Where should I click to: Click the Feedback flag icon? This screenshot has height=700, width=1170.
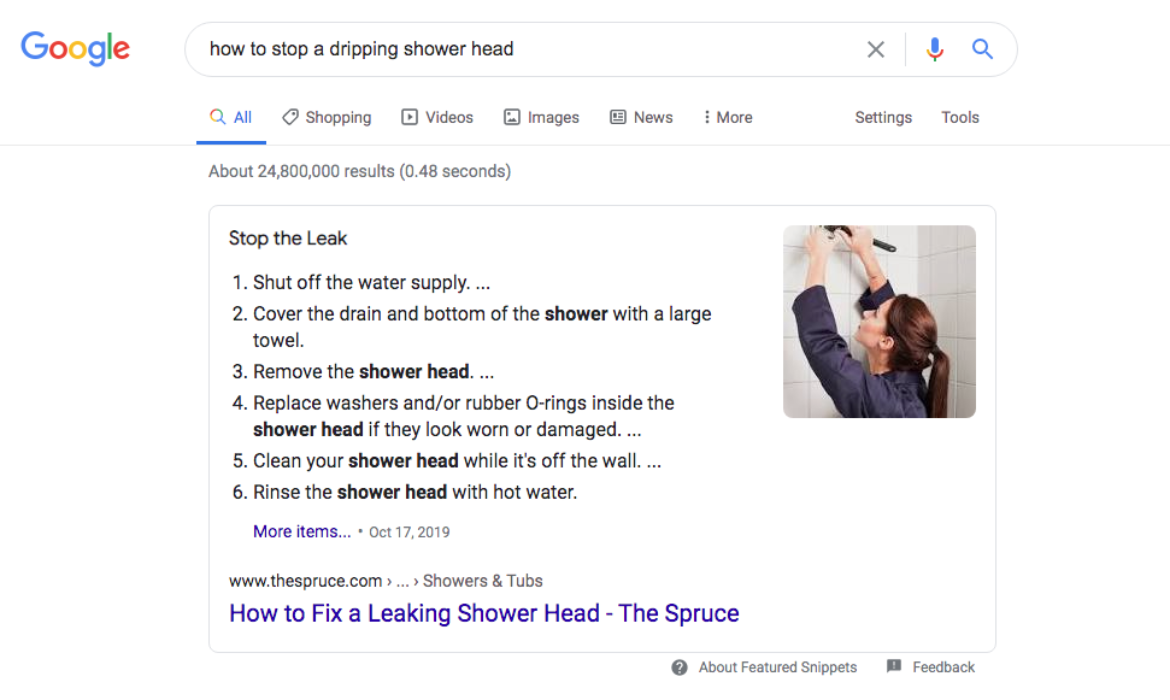coord(893,666)
